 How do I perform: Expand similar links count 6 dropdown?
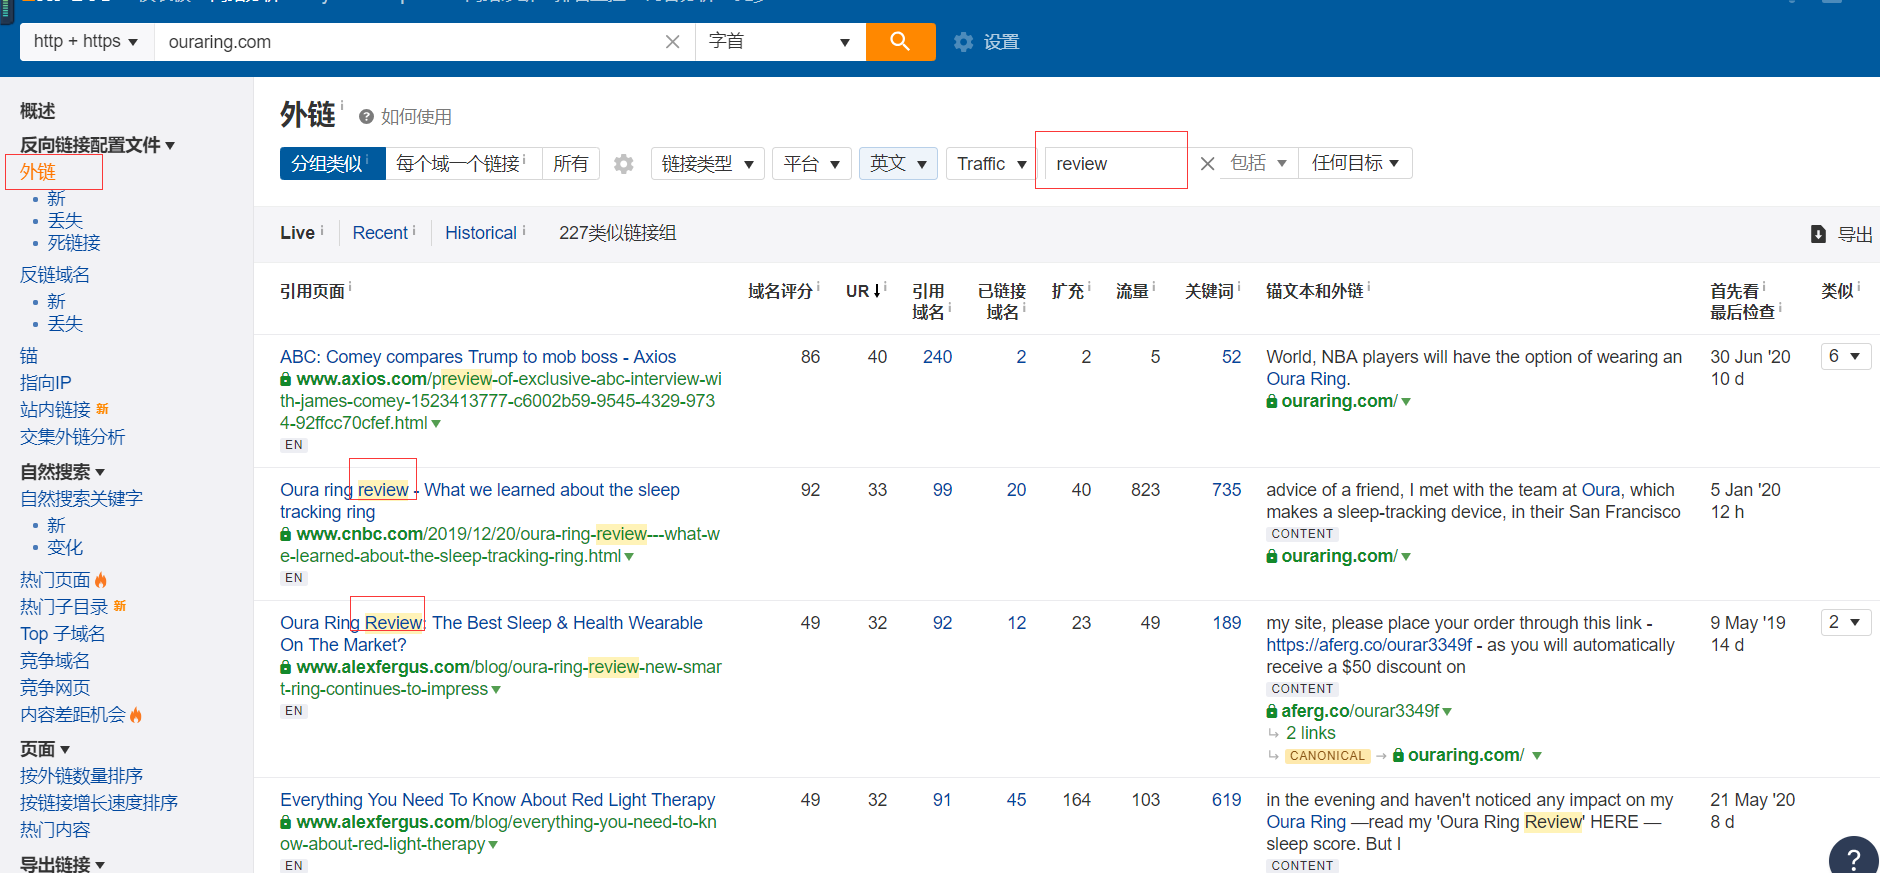point(1845,356)
